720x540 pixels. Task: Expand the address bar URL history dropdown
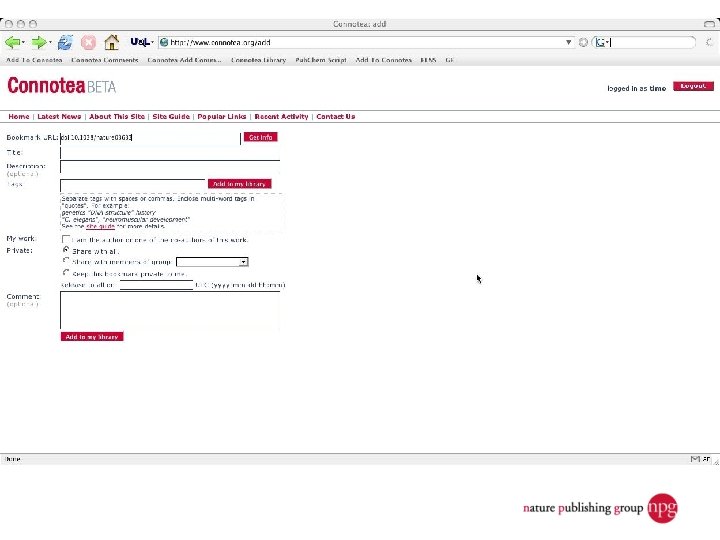(x=568, y=42)
